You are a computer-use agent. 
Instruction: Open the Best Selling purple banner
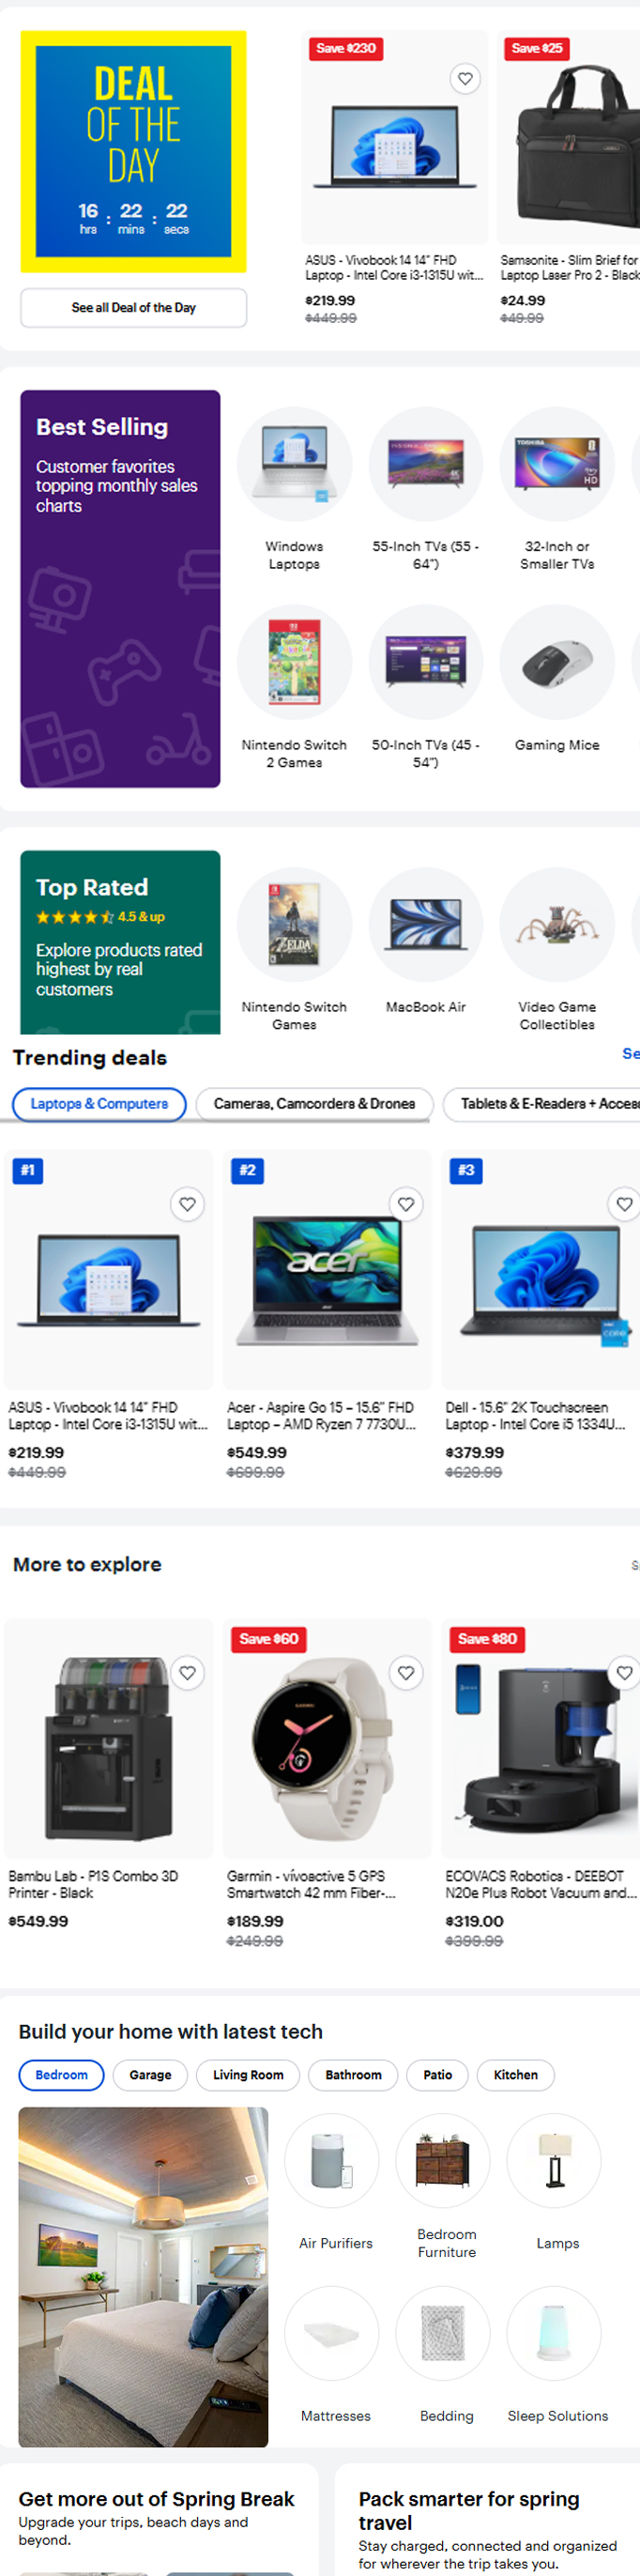(x=120, y=588)
